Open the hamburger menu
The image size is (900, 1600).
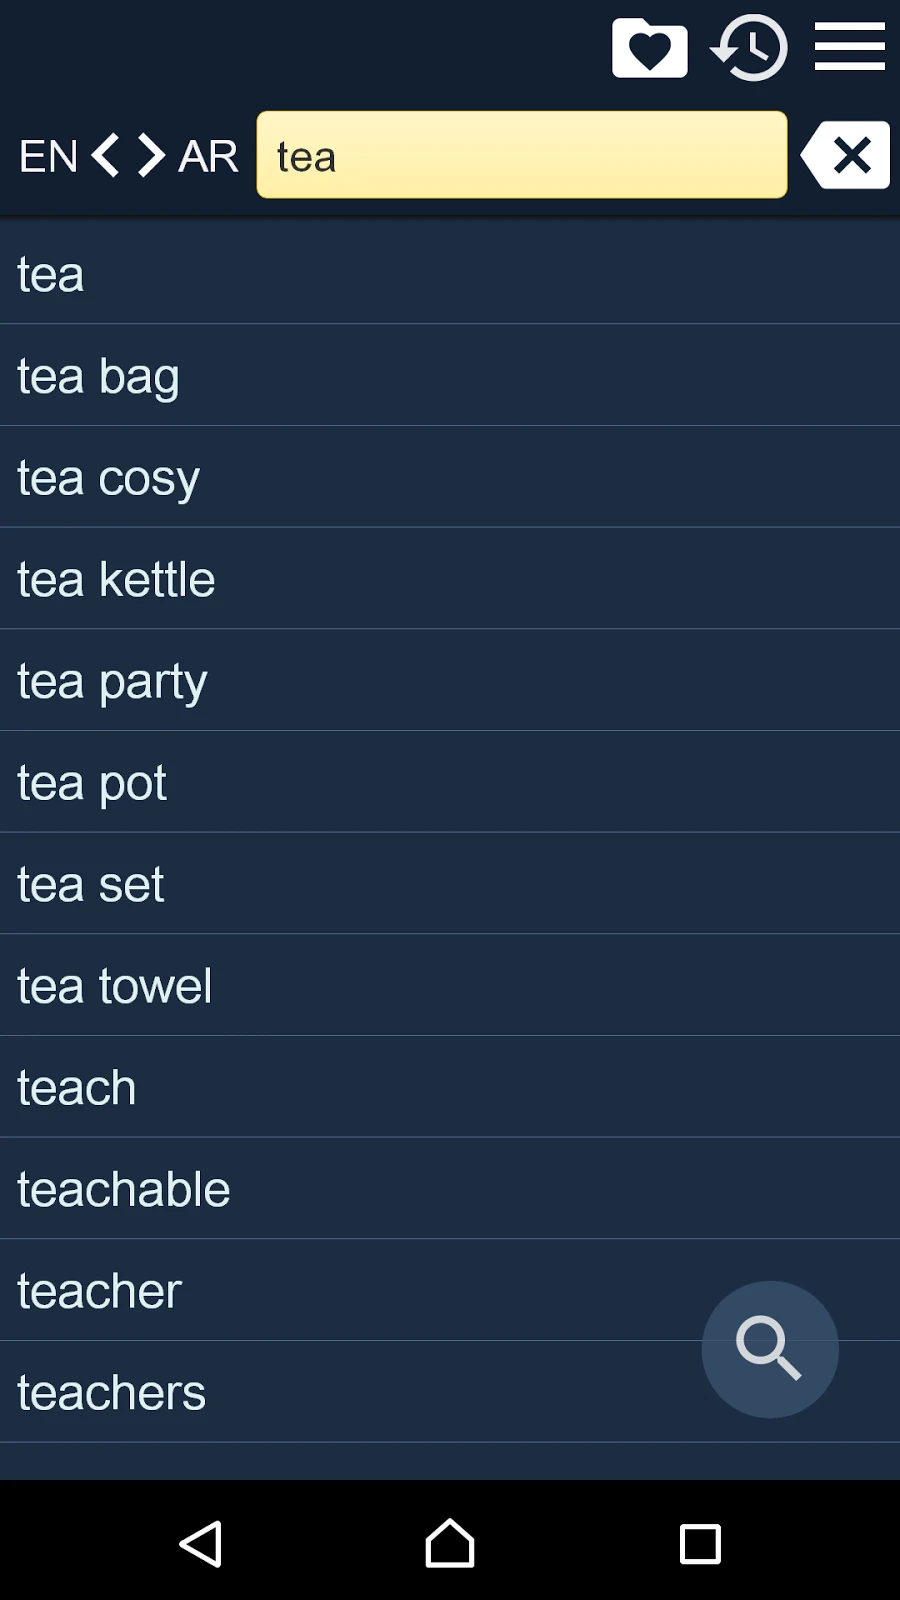(849, 48)
